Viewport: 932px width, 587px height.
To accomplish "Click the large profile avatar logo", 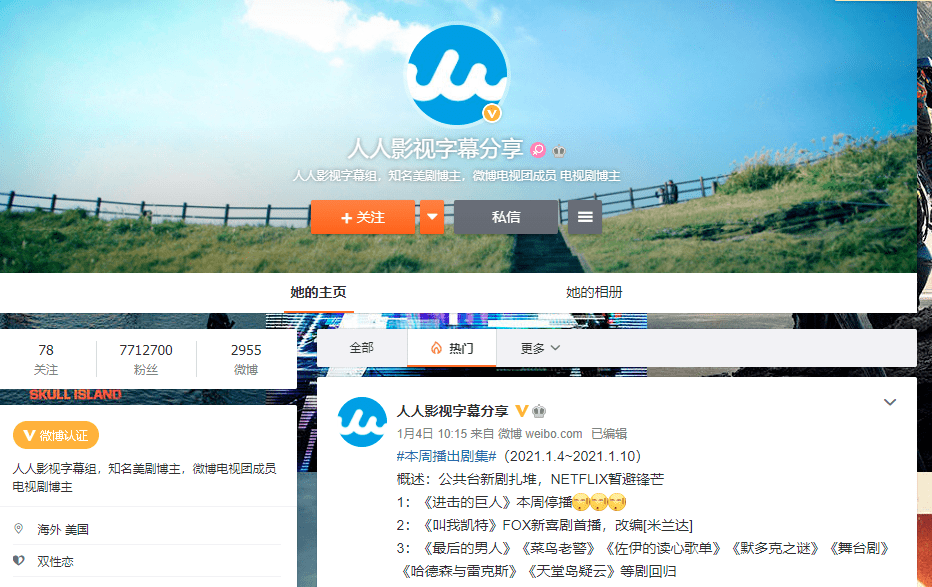I will 458,75.
